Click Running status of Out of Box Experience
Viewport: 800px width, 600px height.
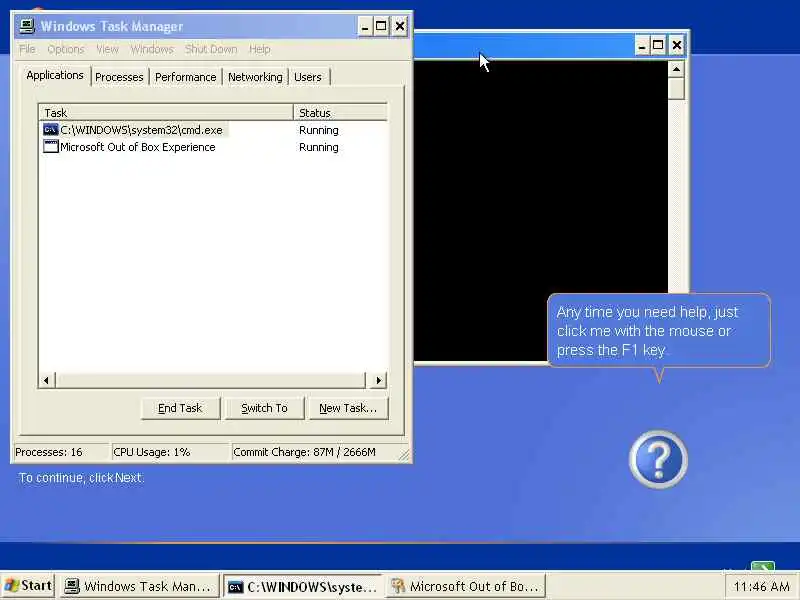(319, 147)
